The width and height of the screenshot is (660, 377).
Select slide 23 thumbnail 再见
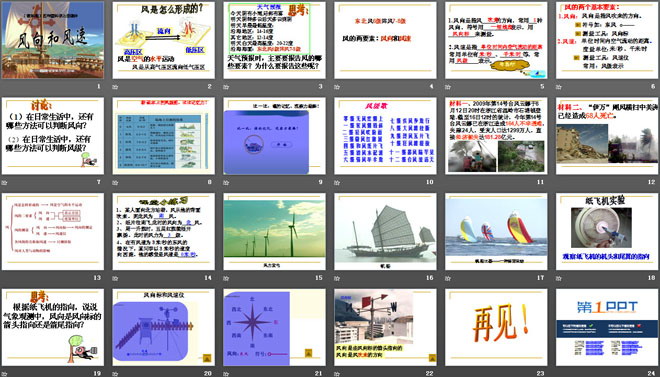click(496, 327)
